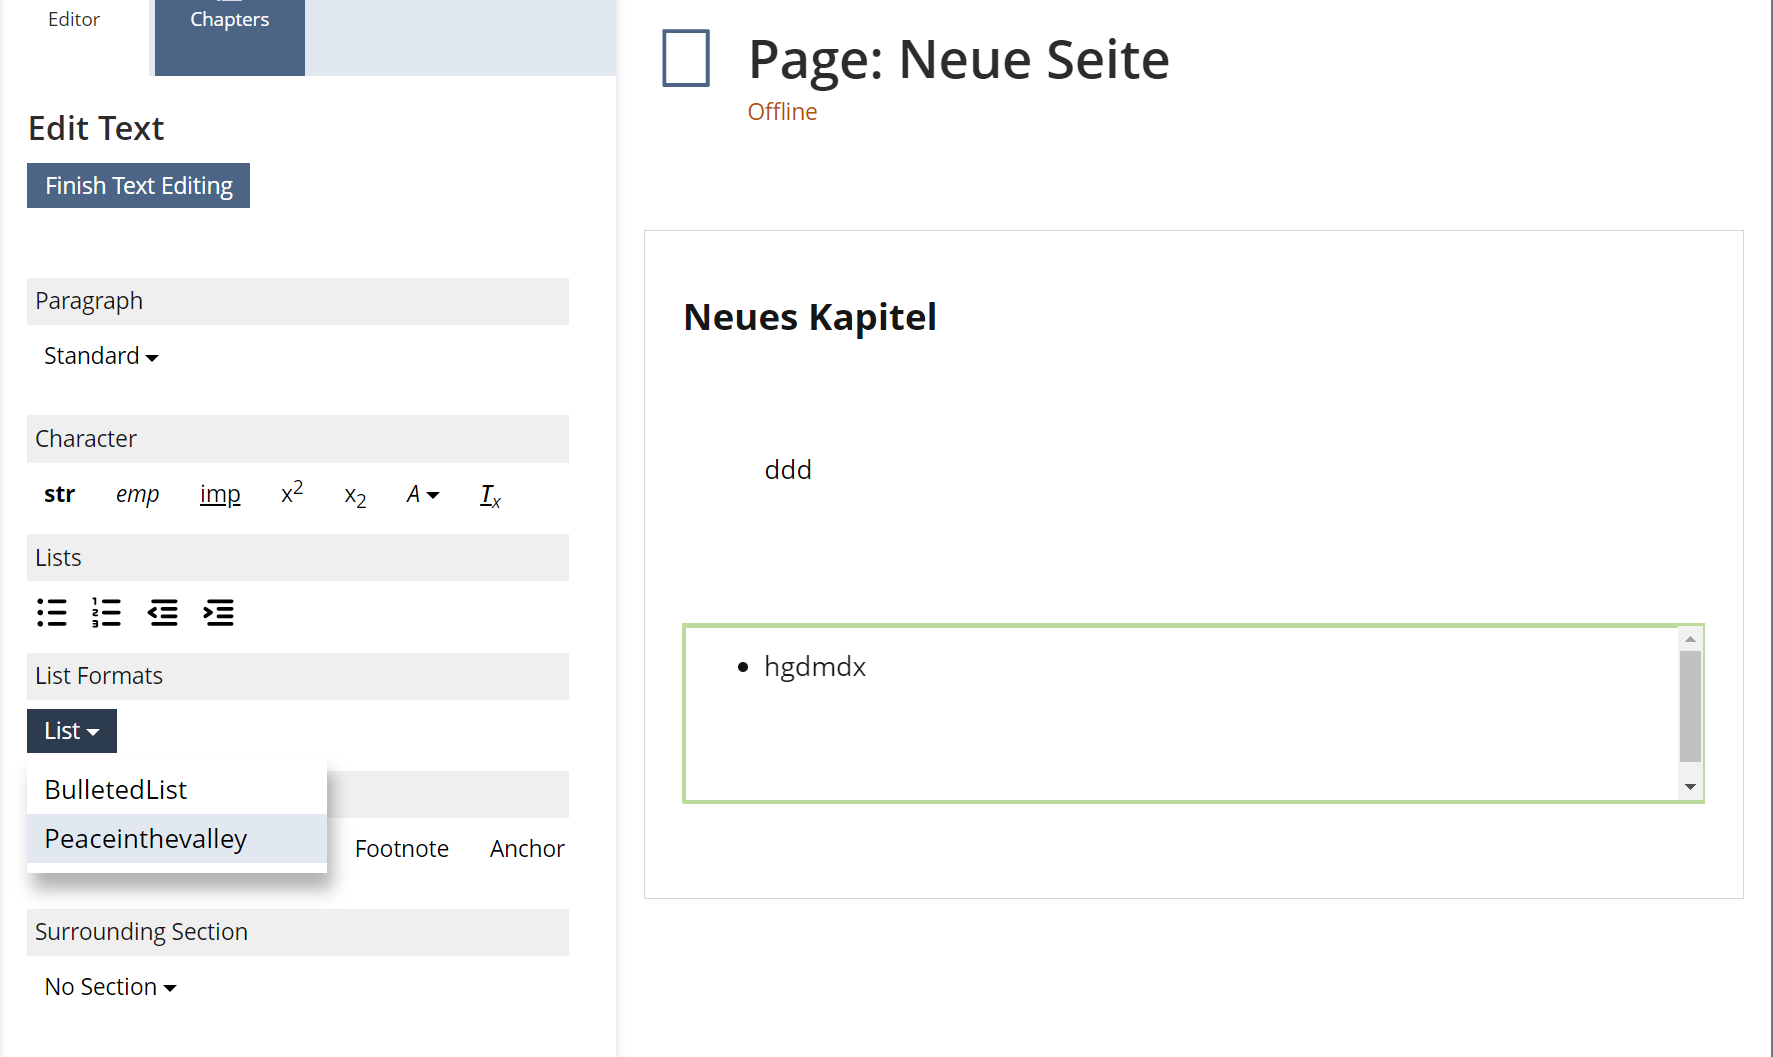
Task: Click the outdent list icon
Action: 163,612
